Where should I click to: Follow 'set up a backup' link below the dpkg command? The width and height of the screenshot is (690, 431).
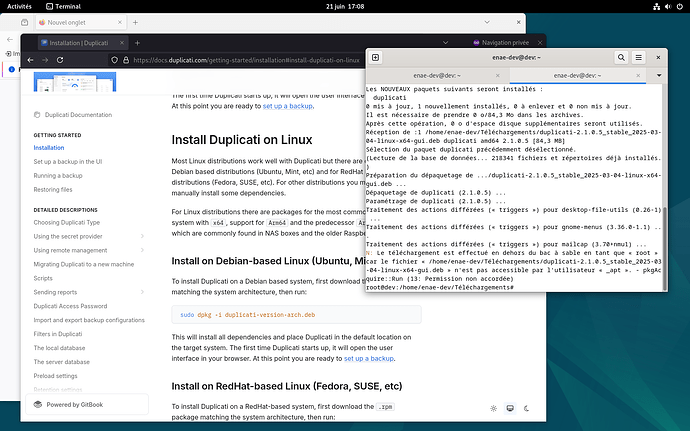click(369, 359)
